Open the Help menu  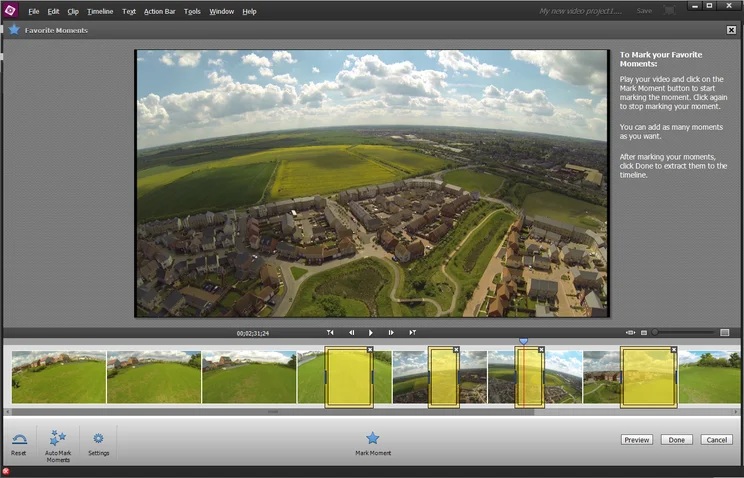249,11
